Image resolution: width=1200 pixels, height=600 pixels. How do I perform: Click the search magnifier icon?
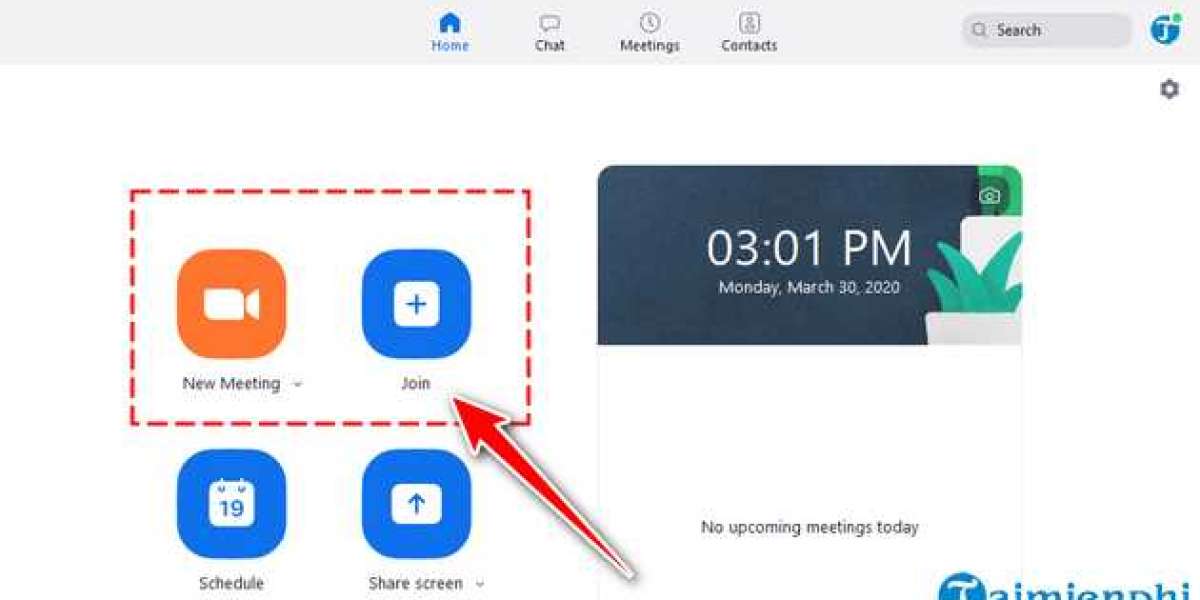[x=979, y=30]
